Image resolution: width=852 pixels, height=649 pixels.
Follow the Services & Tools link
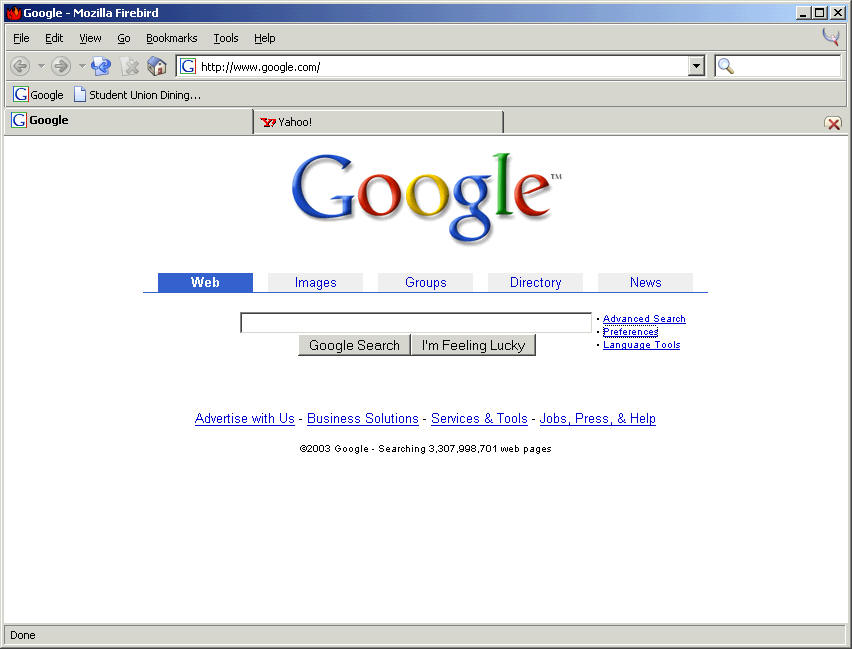[479, 419]
